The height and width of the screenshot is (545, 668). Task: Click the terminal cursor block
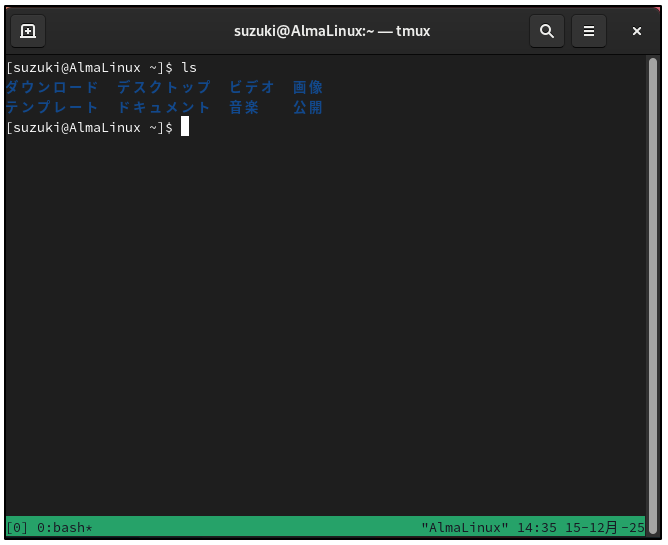185,128
